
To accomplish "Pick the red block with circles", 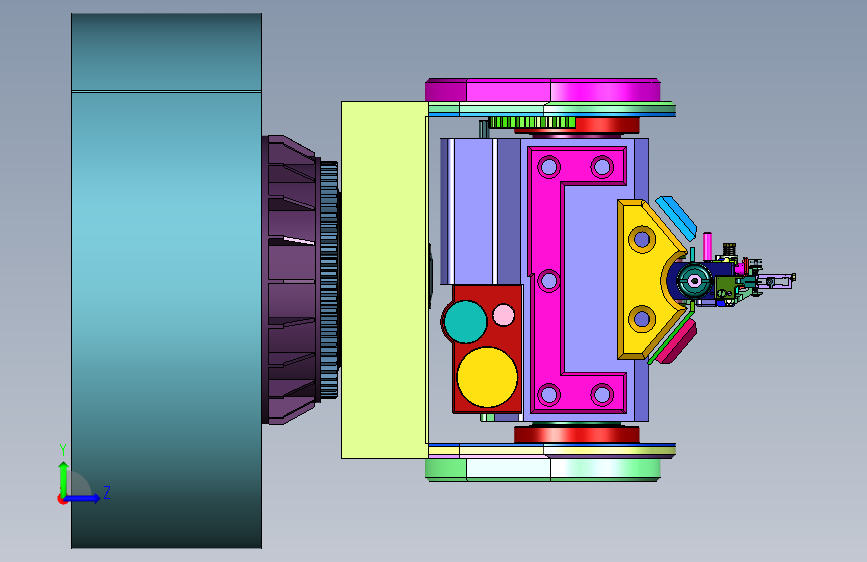I will (487, 349).
